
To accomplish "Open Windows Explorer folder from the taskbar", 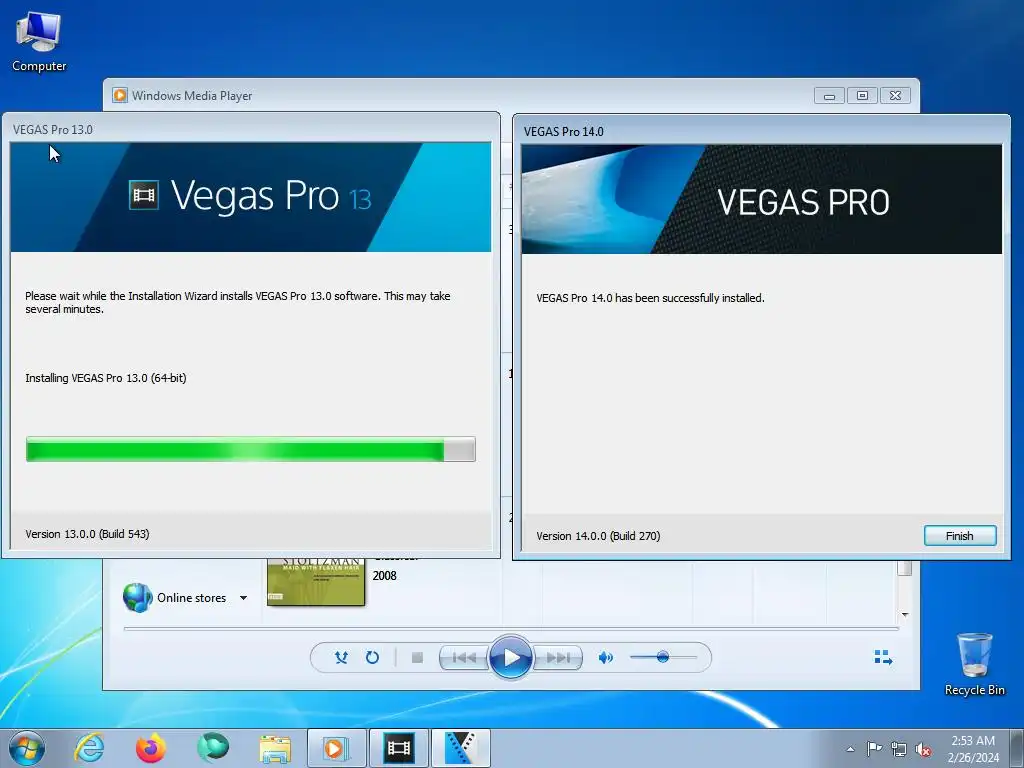I will pyautogui.click(x=275, y=749).
